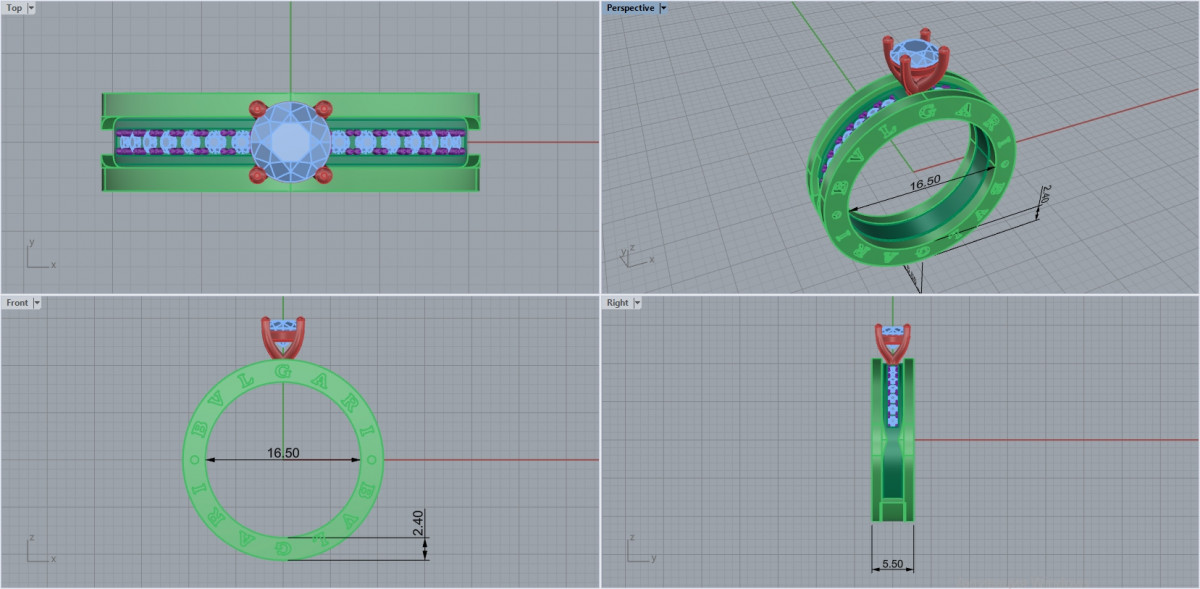Click the Right viewport title label
Image resolution: width=1200 pixels, height=589 pixels.
click(x=617, y=302)
